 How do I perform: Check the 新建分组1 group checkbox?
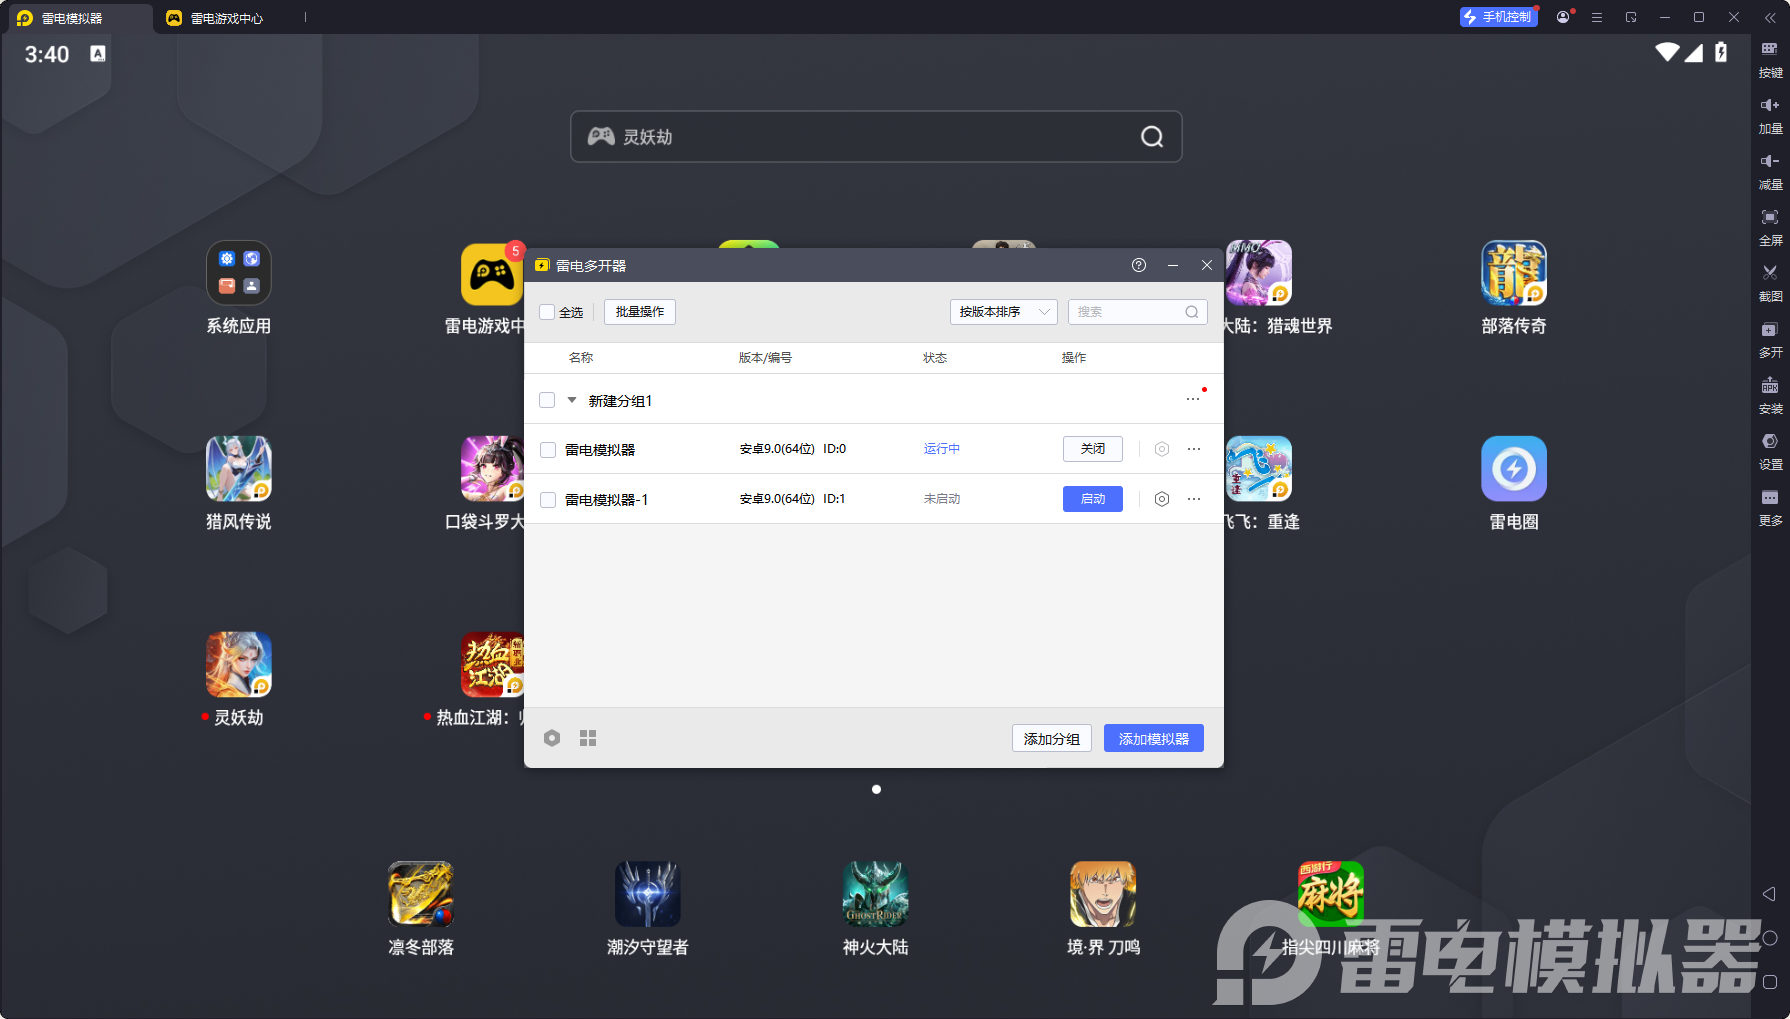547,400
